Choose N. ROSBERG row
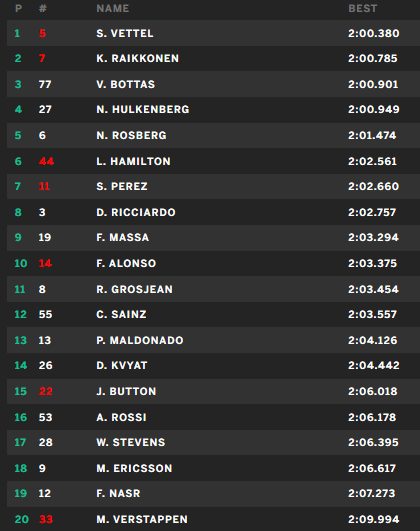Image resolution: width=420 pixels, height=531 pixels. [213, 135]
